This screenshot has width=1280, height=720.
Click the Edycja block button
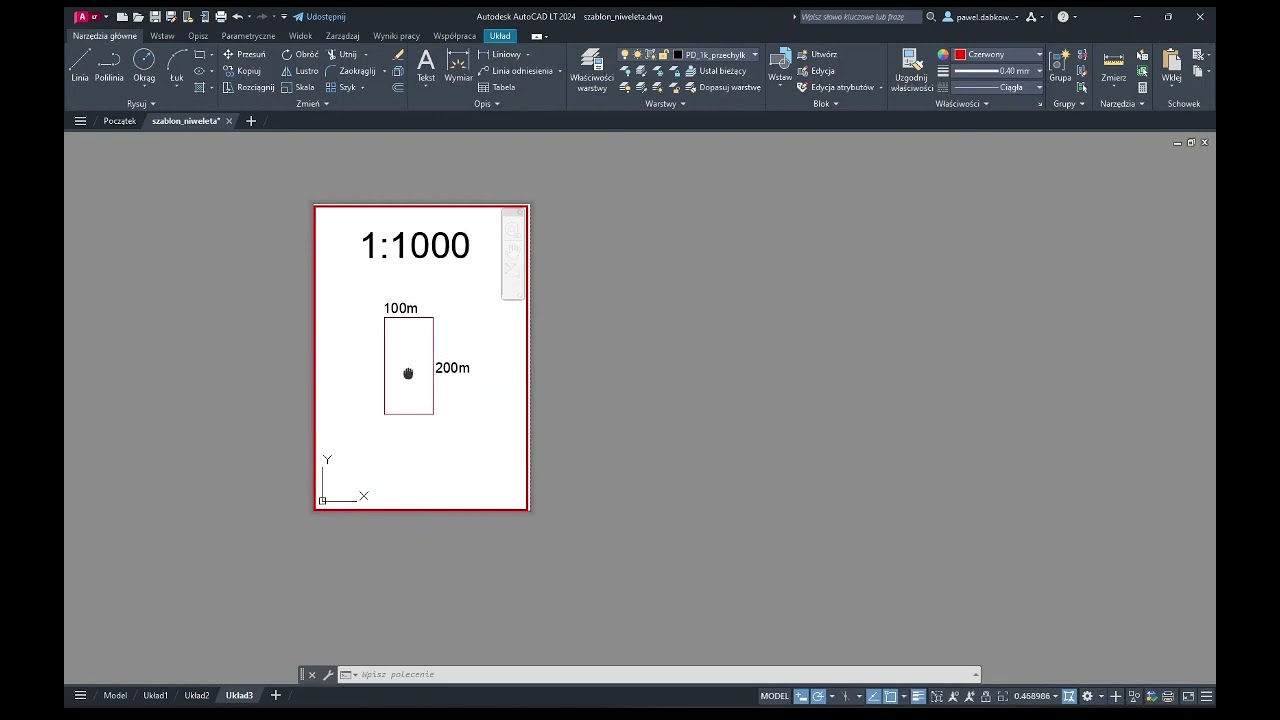pyautogui.click(x=816, y=71)
